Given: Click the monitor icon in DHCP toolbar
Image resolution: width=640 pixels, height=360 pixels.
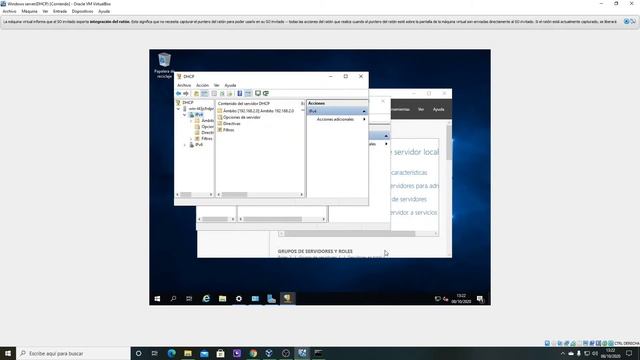Looking at the screenshot, I should point(258,93).
